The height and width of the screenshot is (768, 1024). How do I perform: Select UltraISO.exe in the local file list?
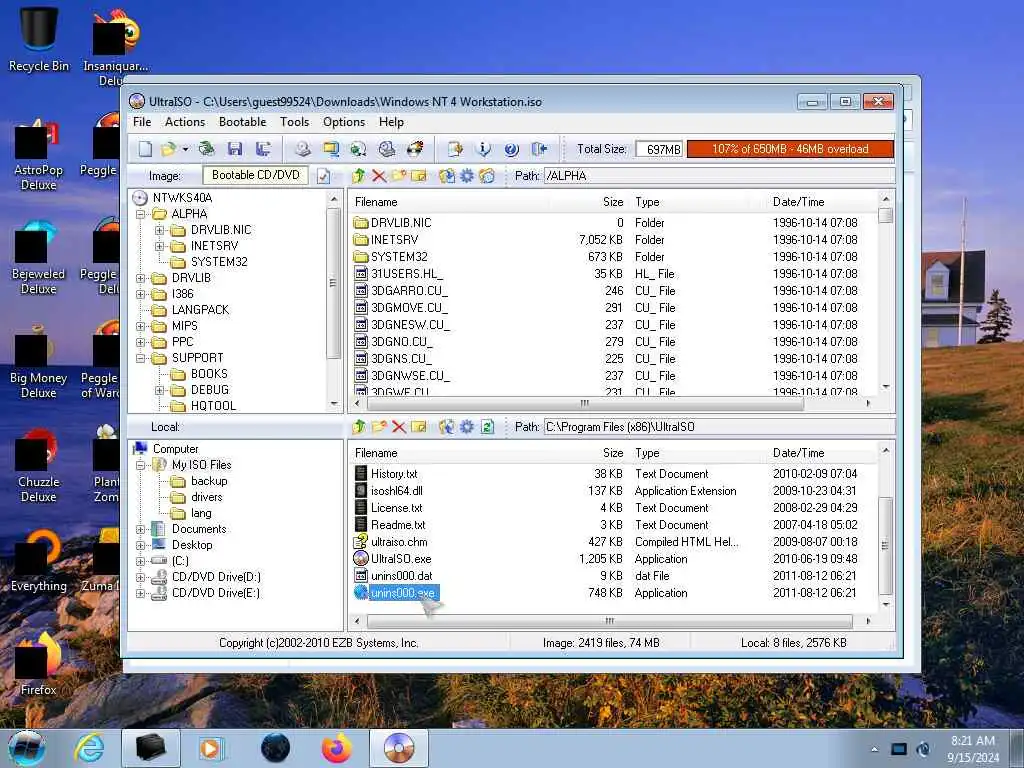pyautogui.click(x=400, y=559)
